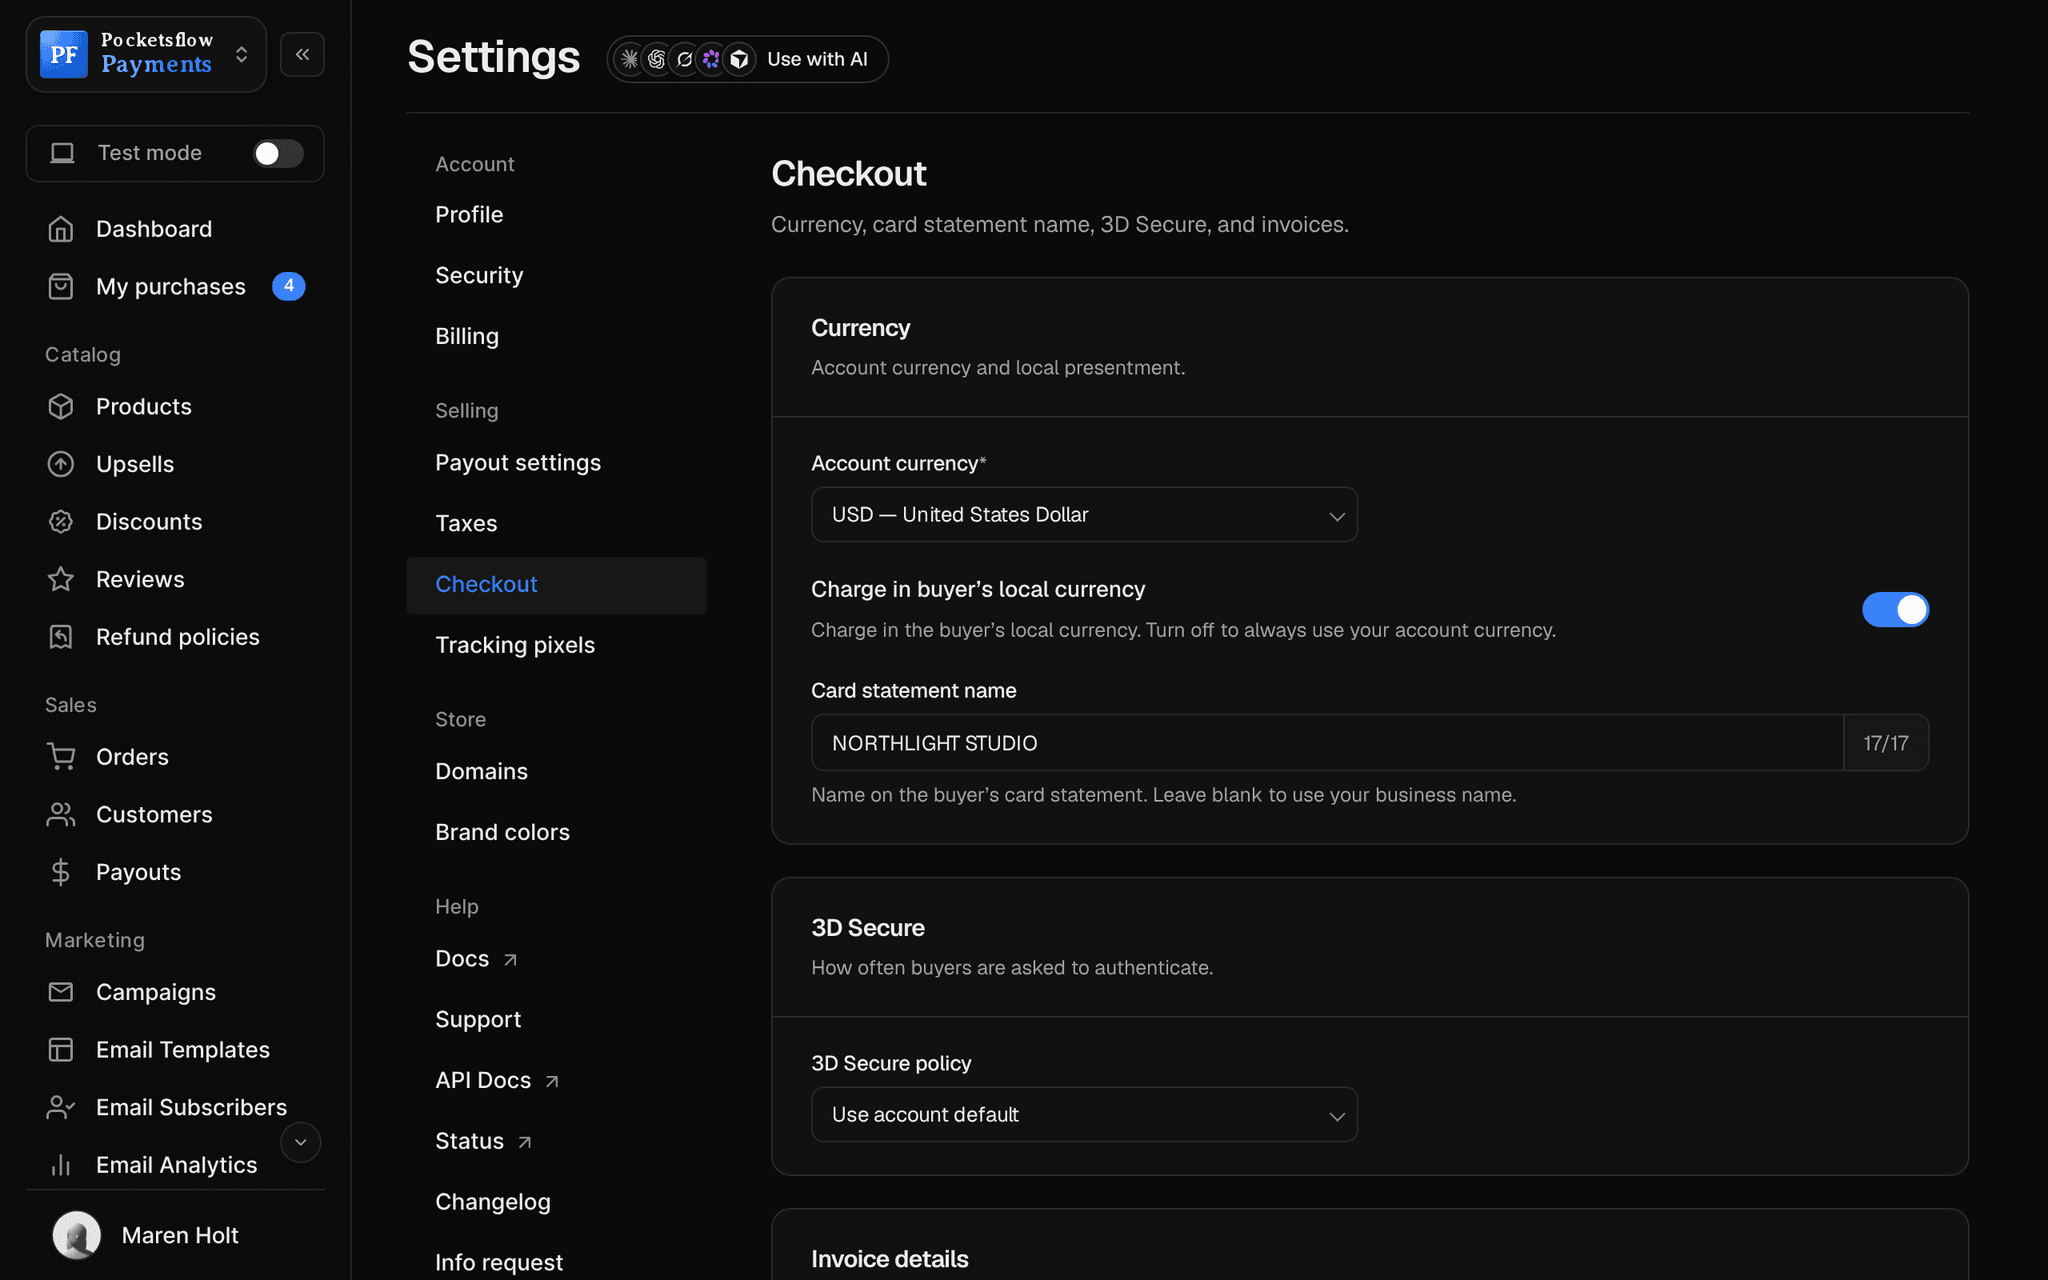
Task: Open the 3D Secure policy dropdown
Action: click(x=1084, y=1115)
